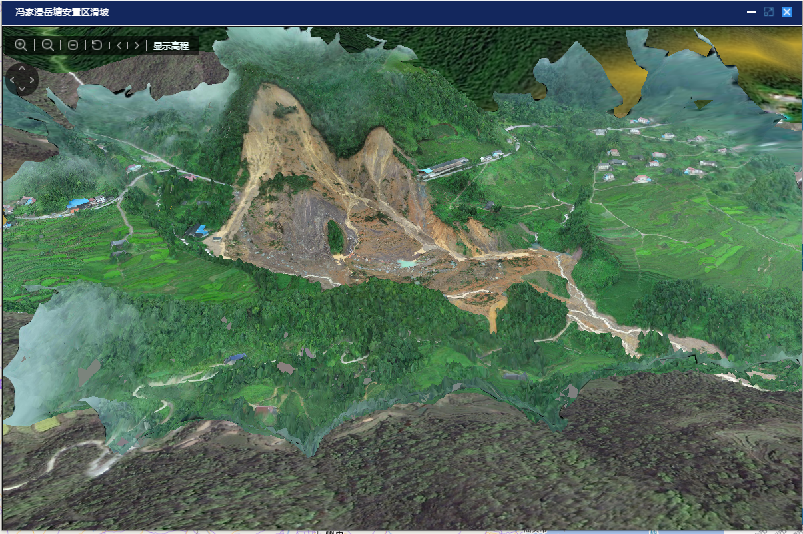Image resolution: width=803 pixels, height=534 pixels.
Task: Pan the map down with compass arrow
Action: coord(22,89)
